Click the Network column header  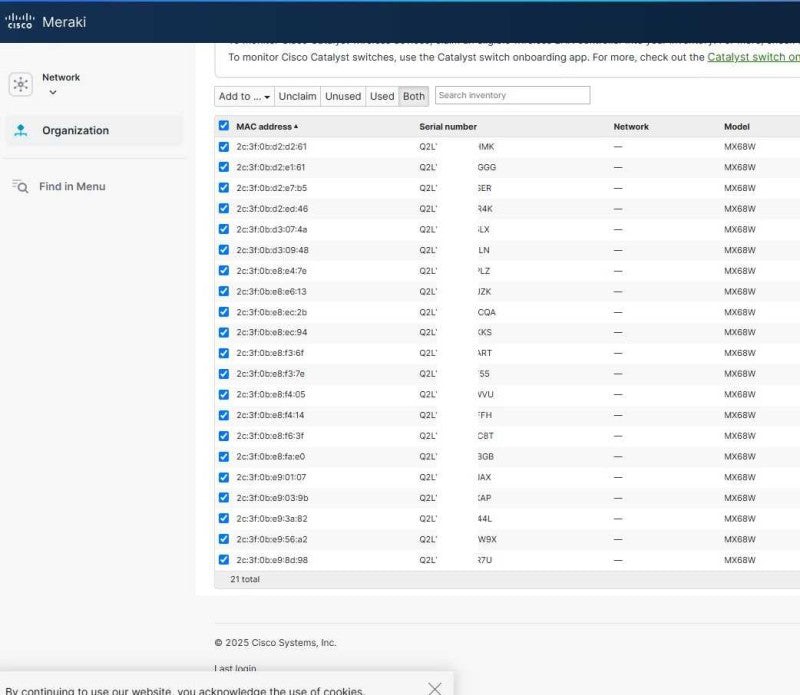click(x=631, y=127)
